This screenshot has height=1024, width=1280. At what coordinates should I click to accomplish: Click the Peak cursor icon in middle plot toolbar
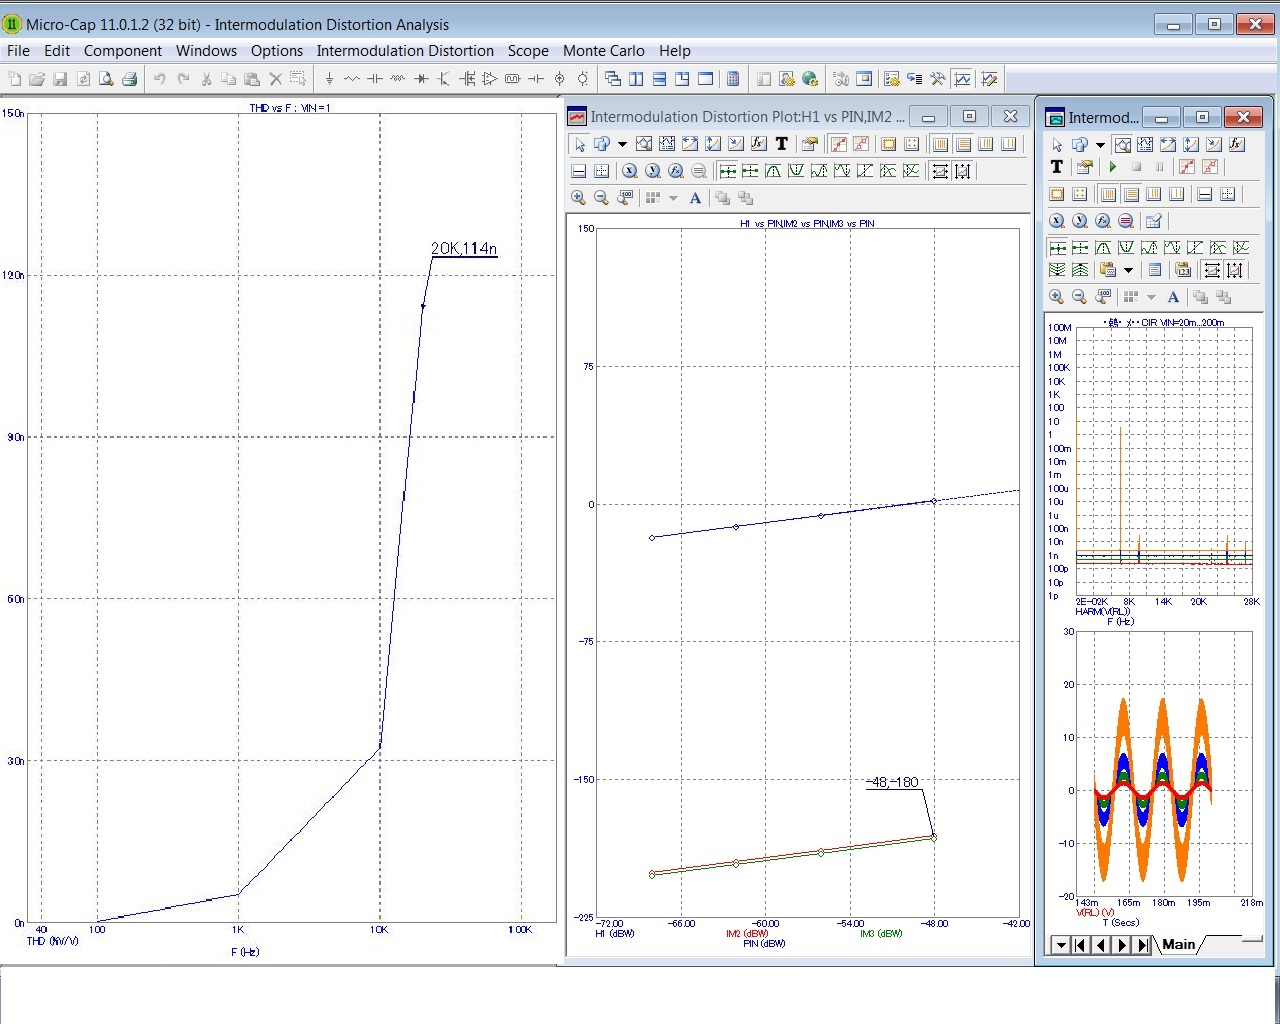click(773, 171)
